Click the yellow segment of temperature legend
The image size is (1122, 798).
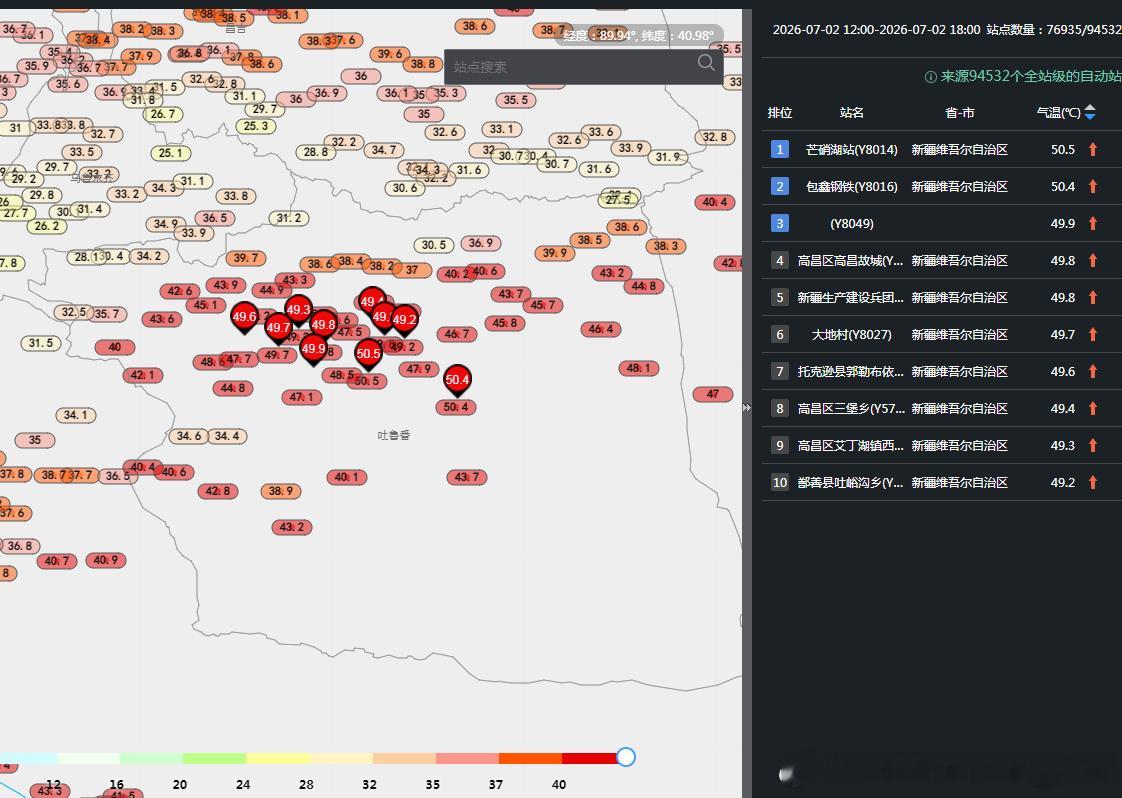pos(278,758)
